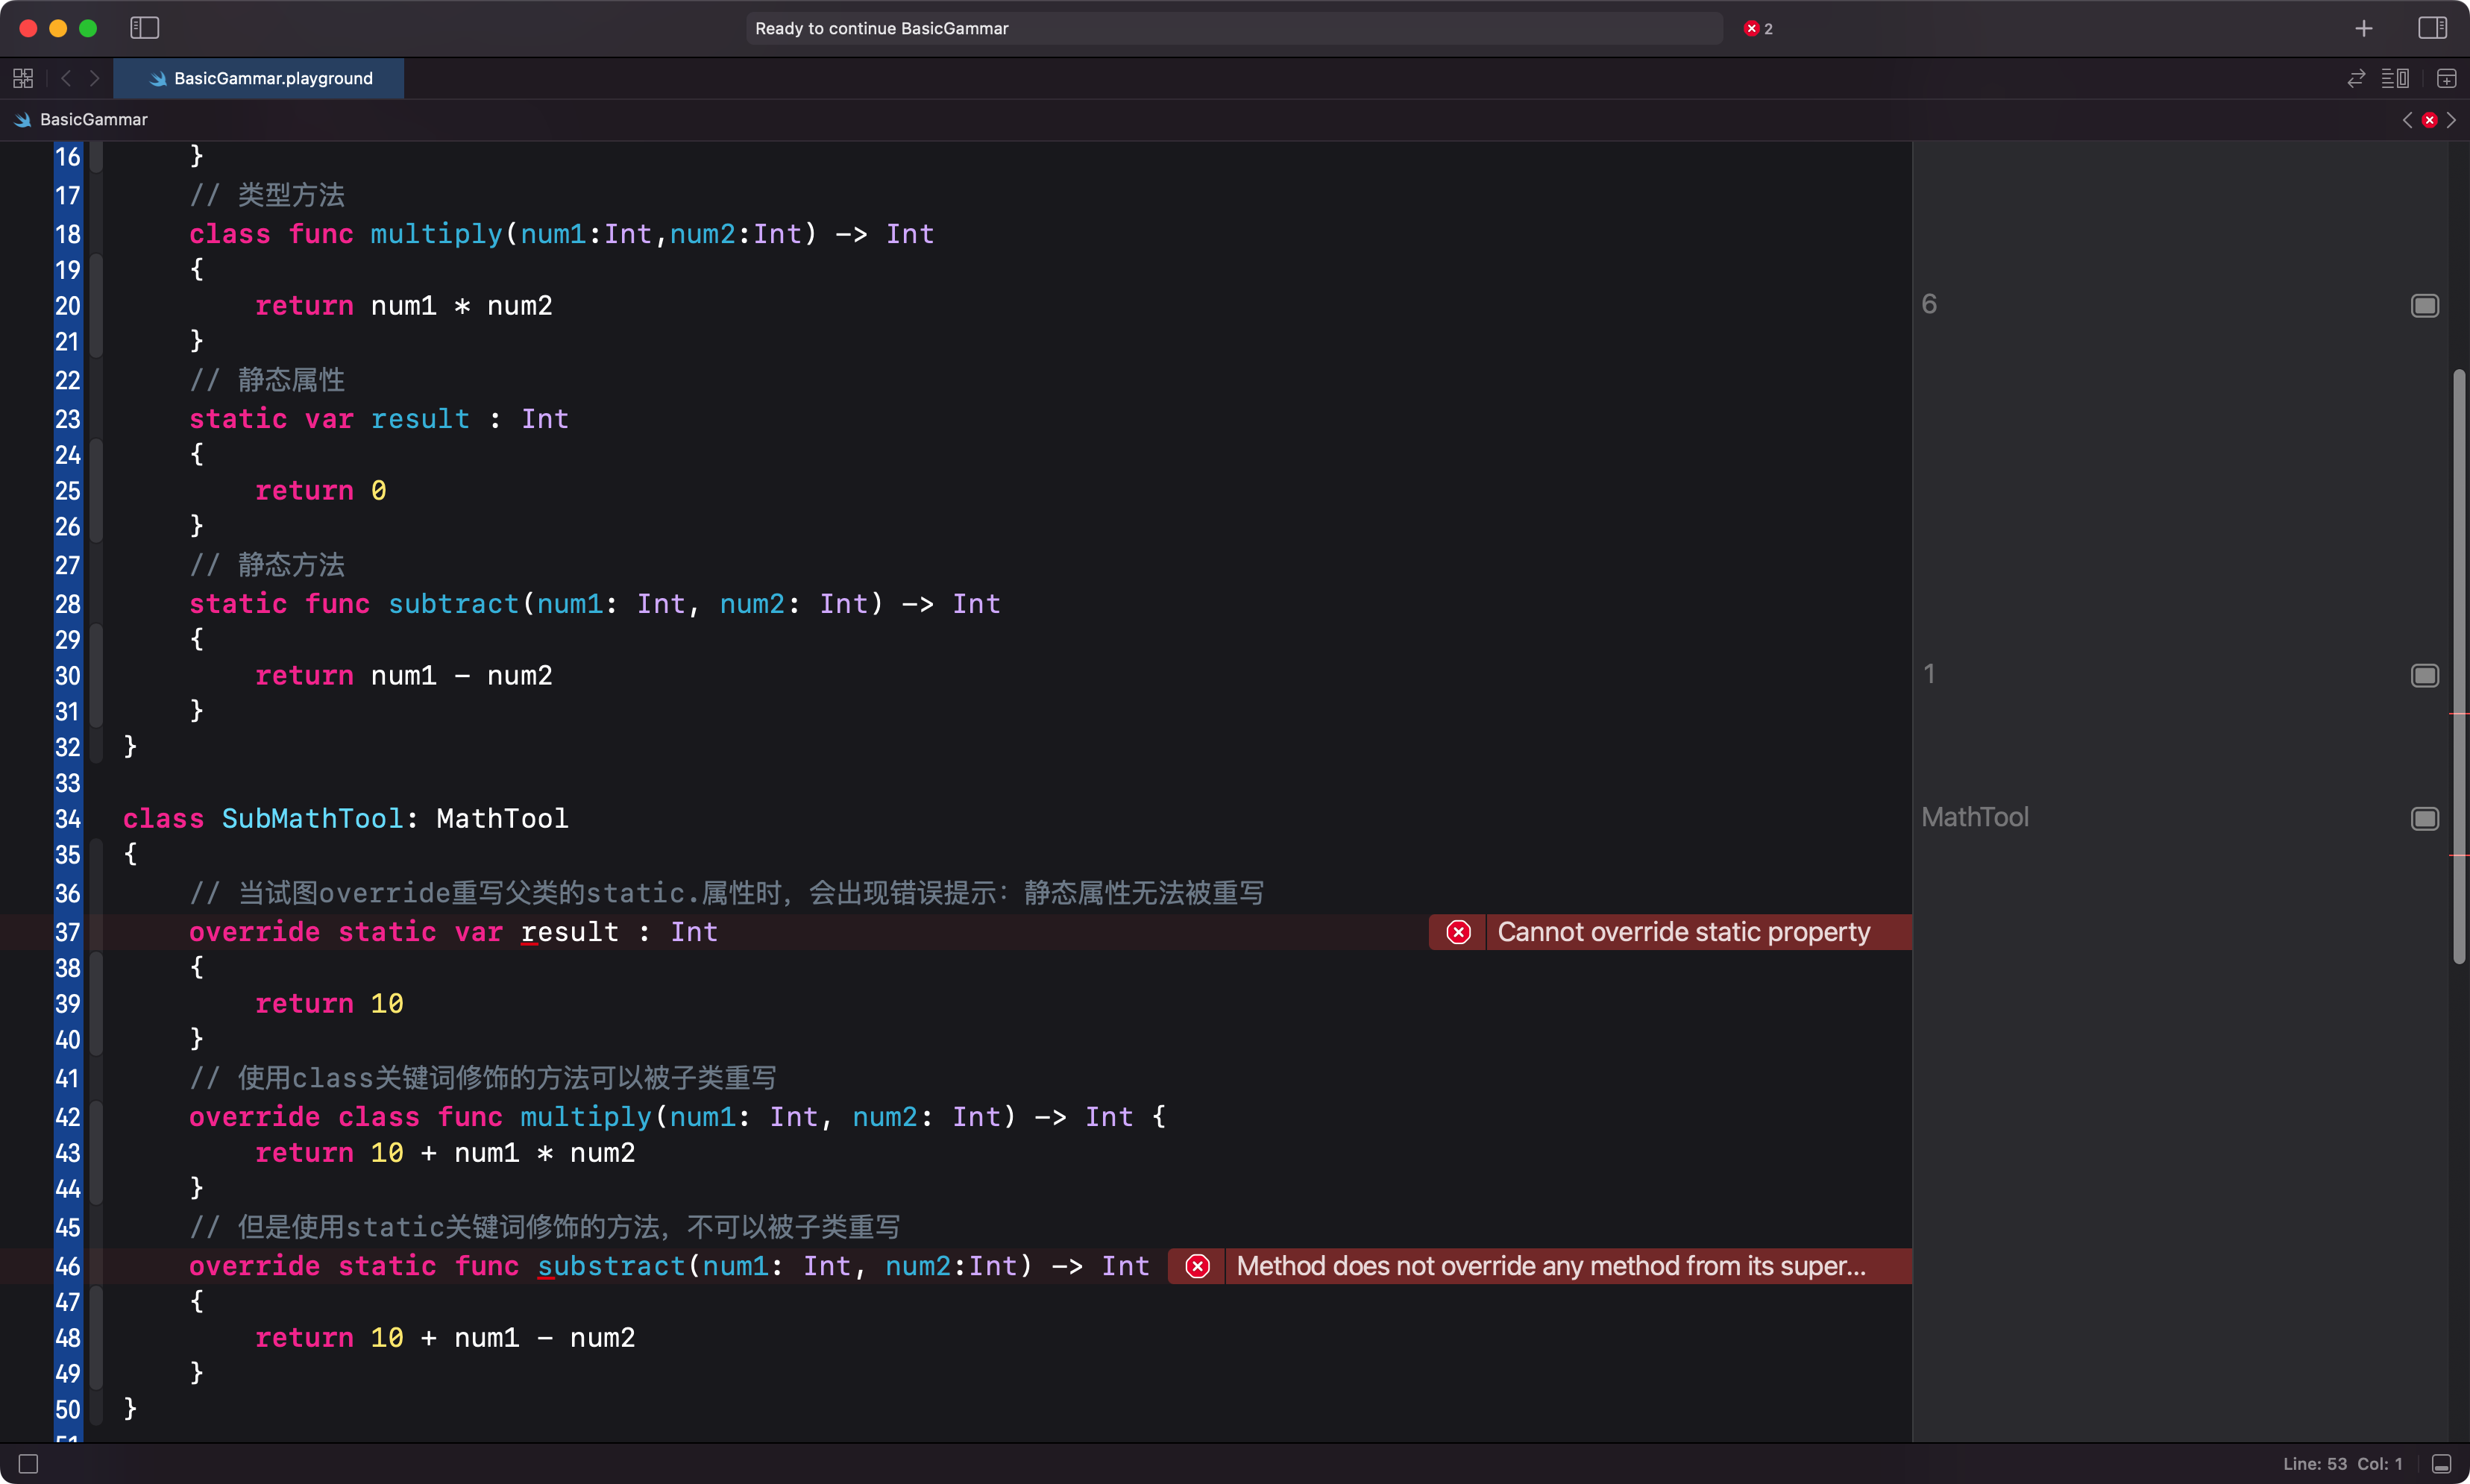This screenshot has width=2470, height=1484.
Task: Show quick look for result 6
Action: tap(2425, 306)
